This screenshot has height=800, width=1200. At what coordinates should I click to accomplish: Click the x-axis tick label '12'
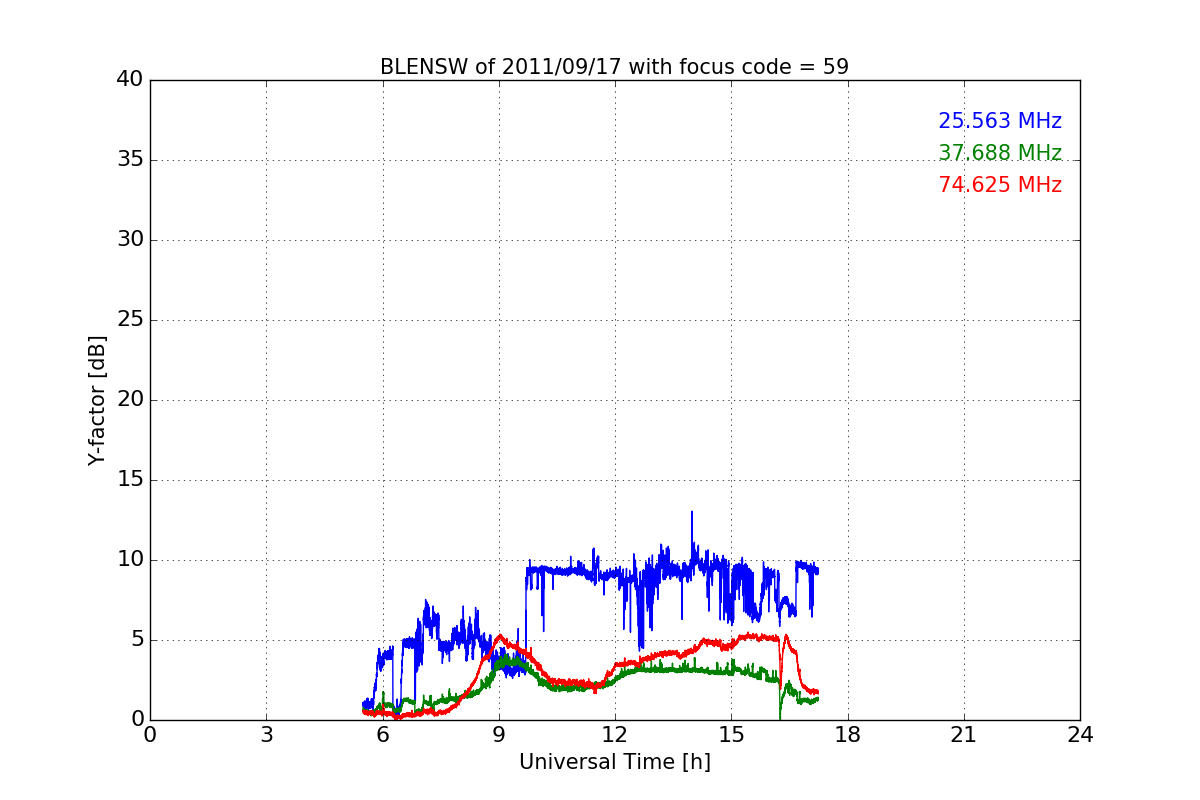[x=615, y=734]
